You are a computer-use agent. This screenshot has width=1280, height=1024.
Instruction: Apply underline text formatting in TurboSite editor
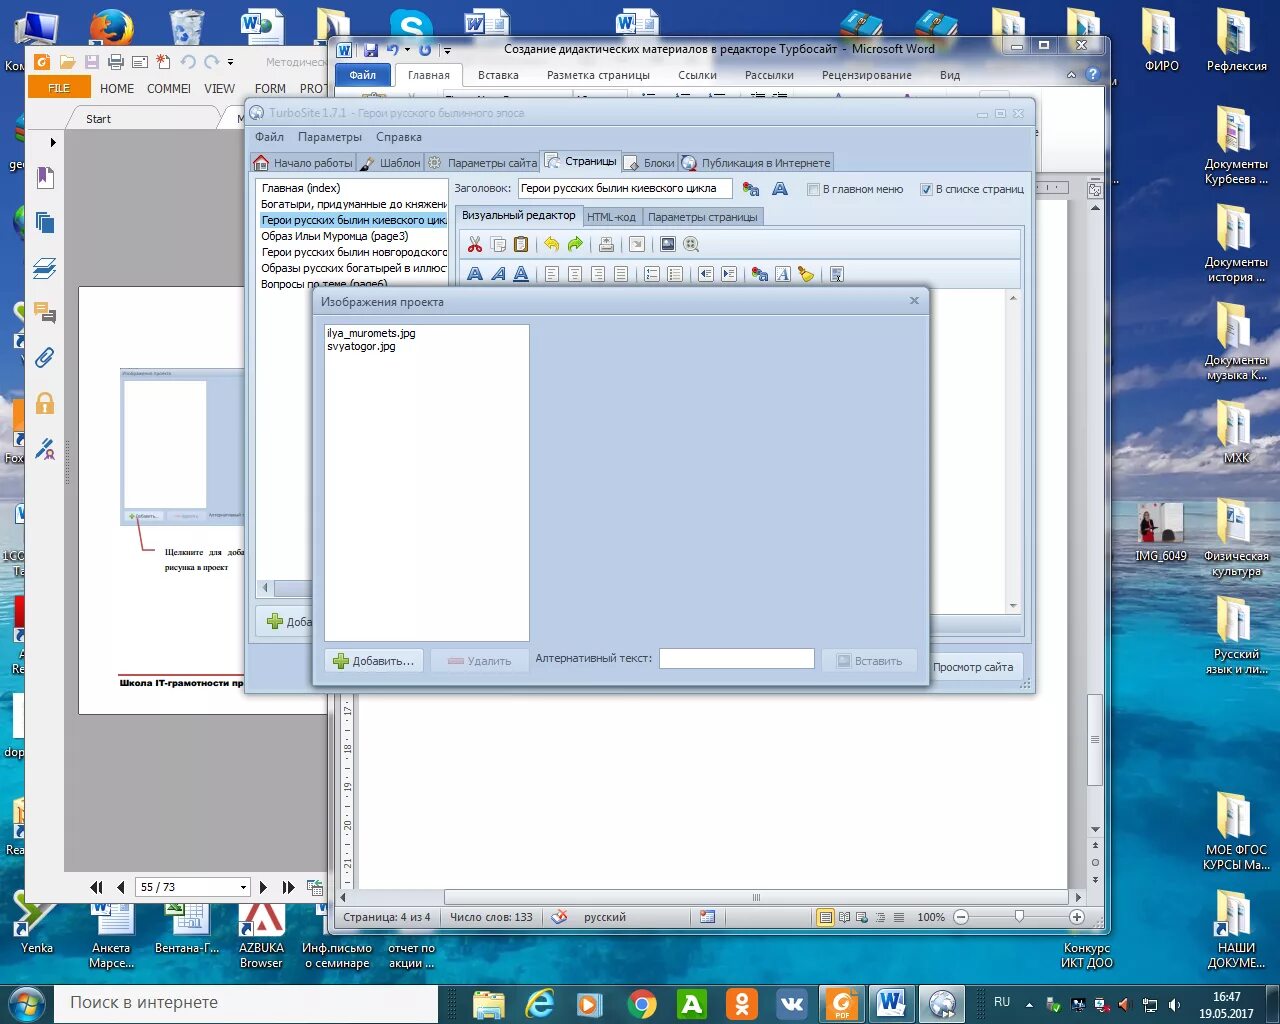click(521, 274)
